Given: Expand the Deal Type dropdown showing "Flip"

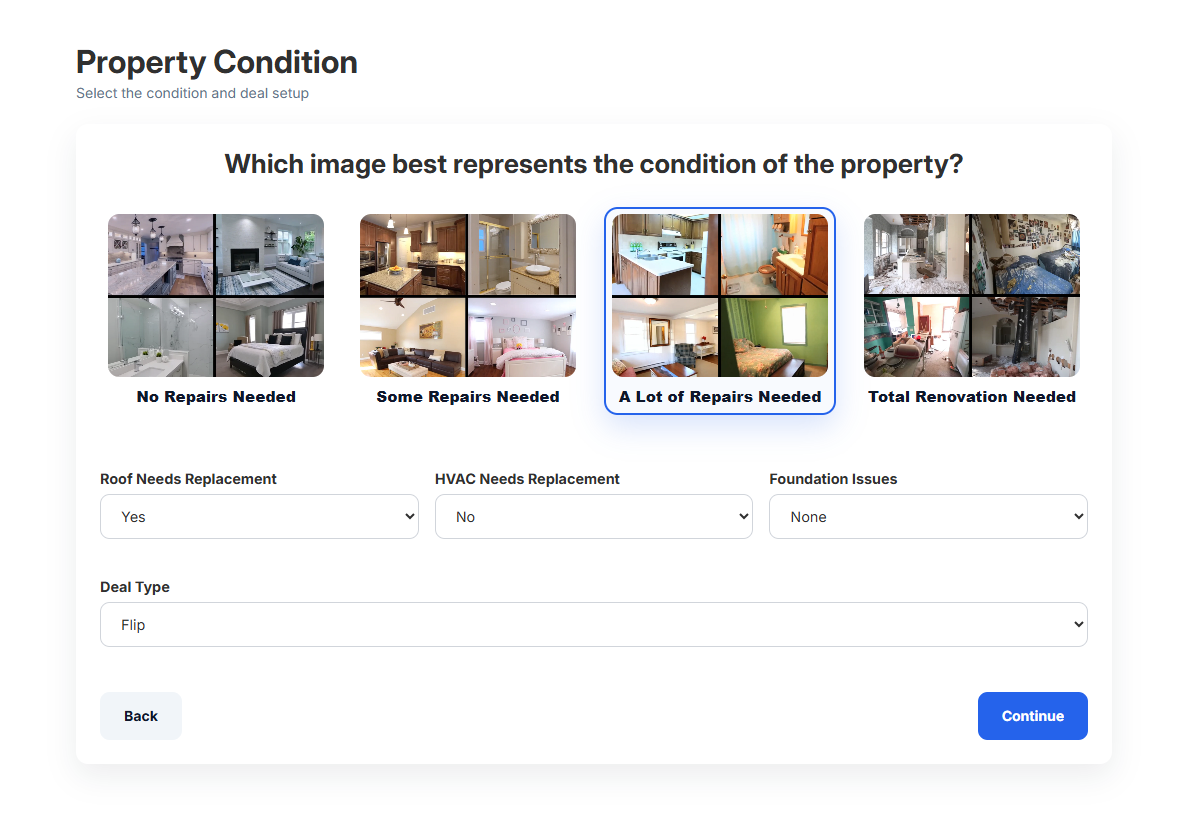Looking at the screenshot, I should pyautogui.click(x=593, y=623).
